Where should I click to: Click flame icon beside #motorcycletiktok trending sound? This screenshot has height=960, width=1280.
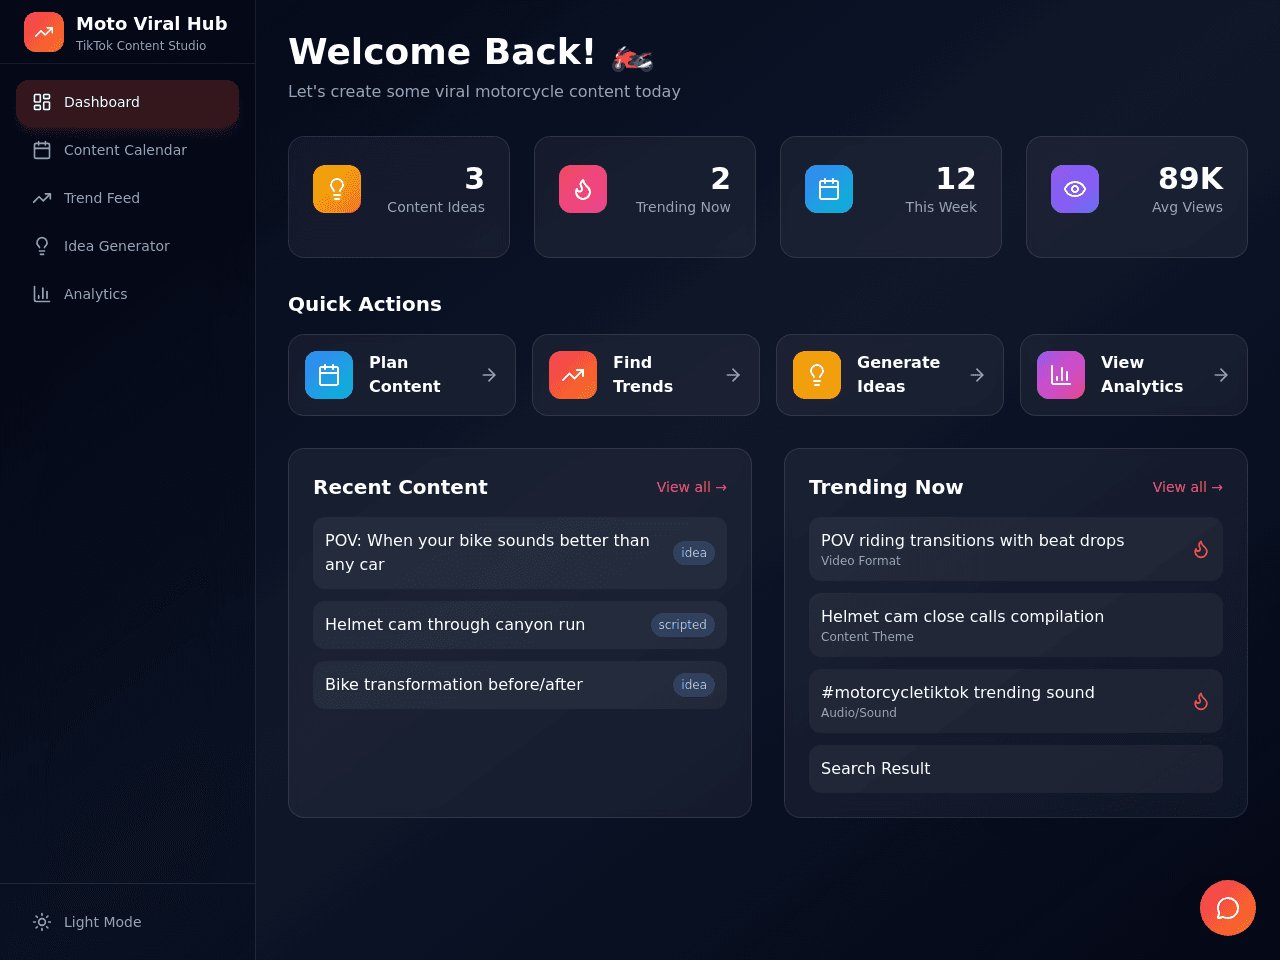(x=1201, y=701)
